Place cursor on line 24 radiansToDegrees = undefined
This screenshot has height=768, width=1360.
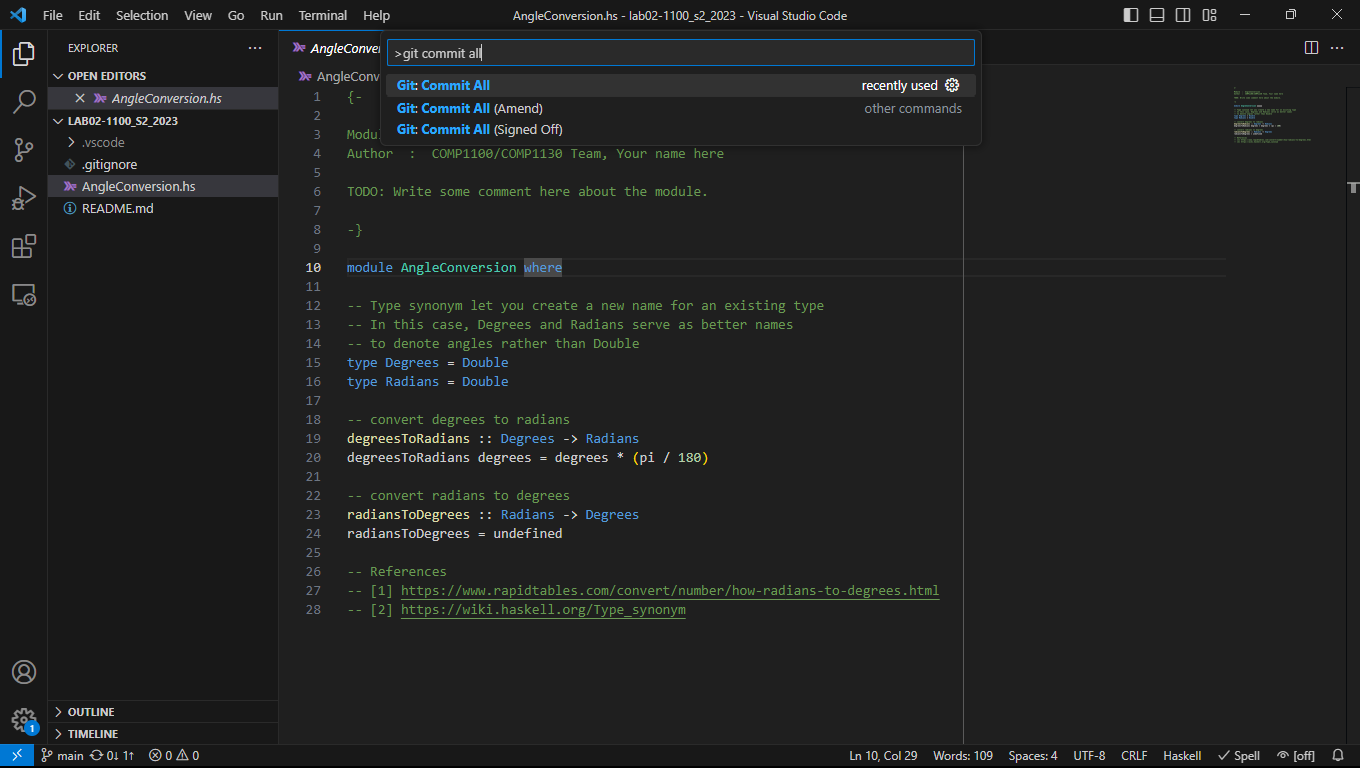[x=454, y=534]
